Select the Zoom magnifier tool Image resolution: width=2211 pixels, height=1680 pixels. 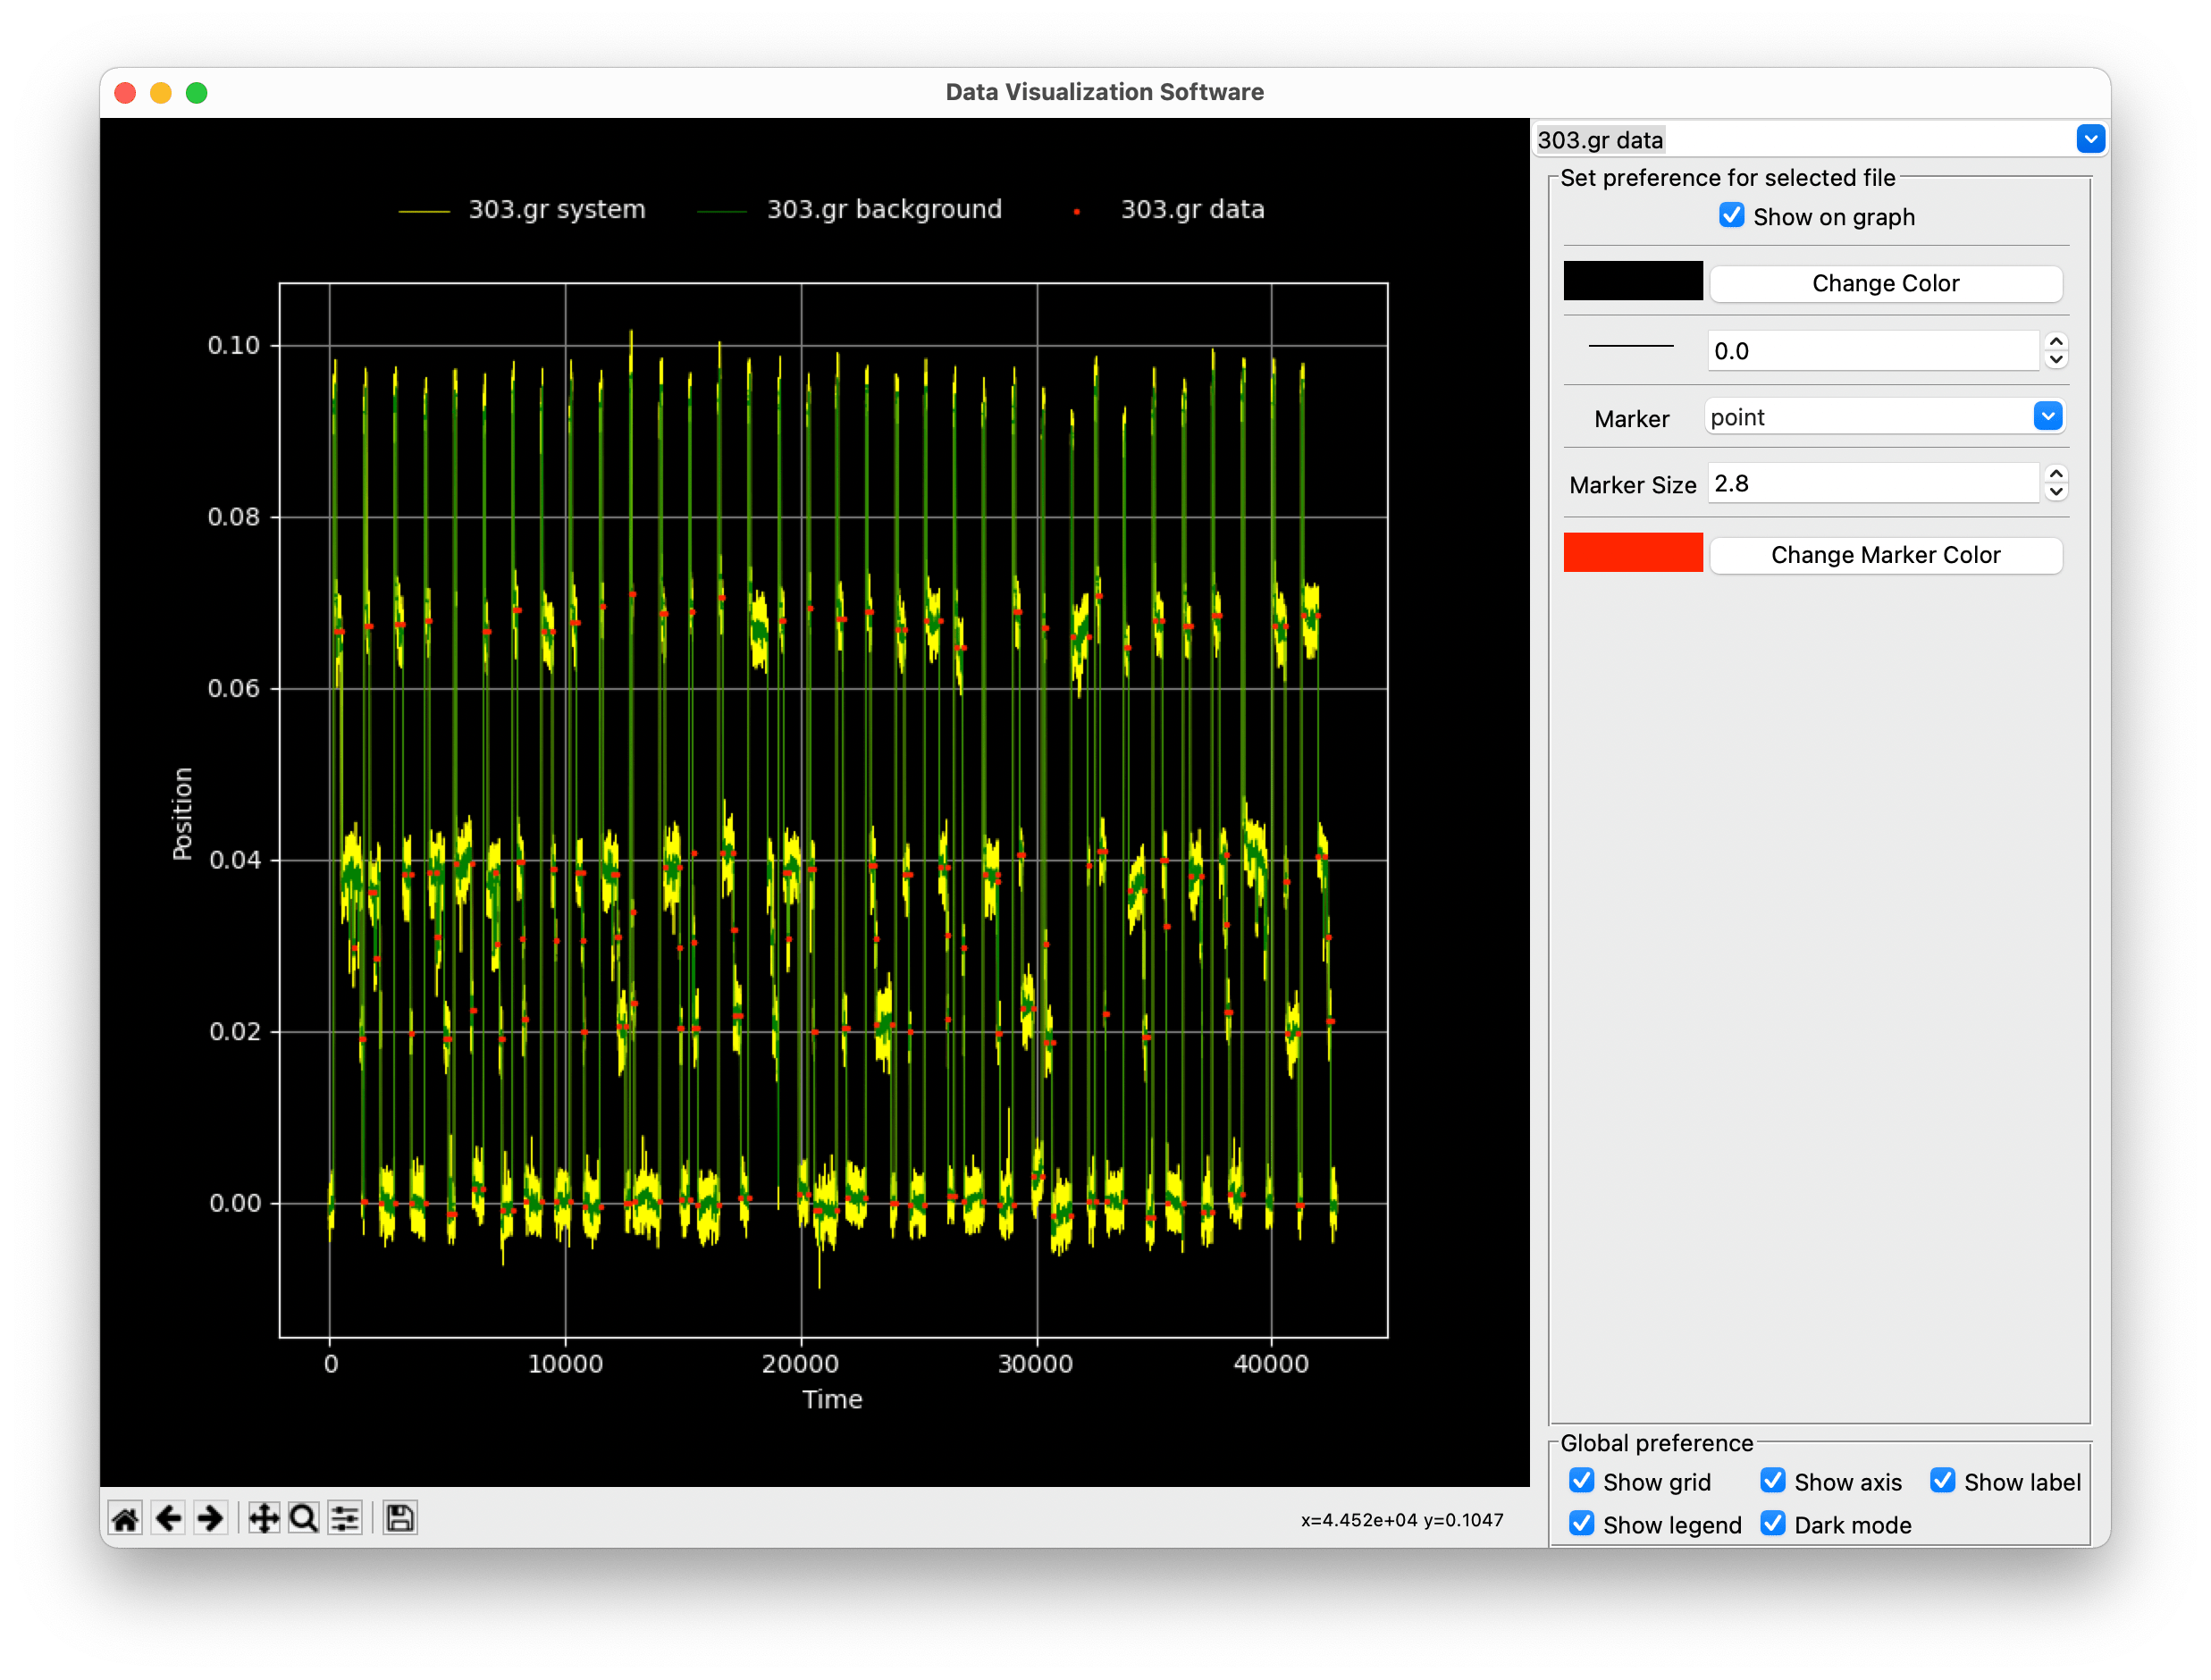pos(304,1519)
